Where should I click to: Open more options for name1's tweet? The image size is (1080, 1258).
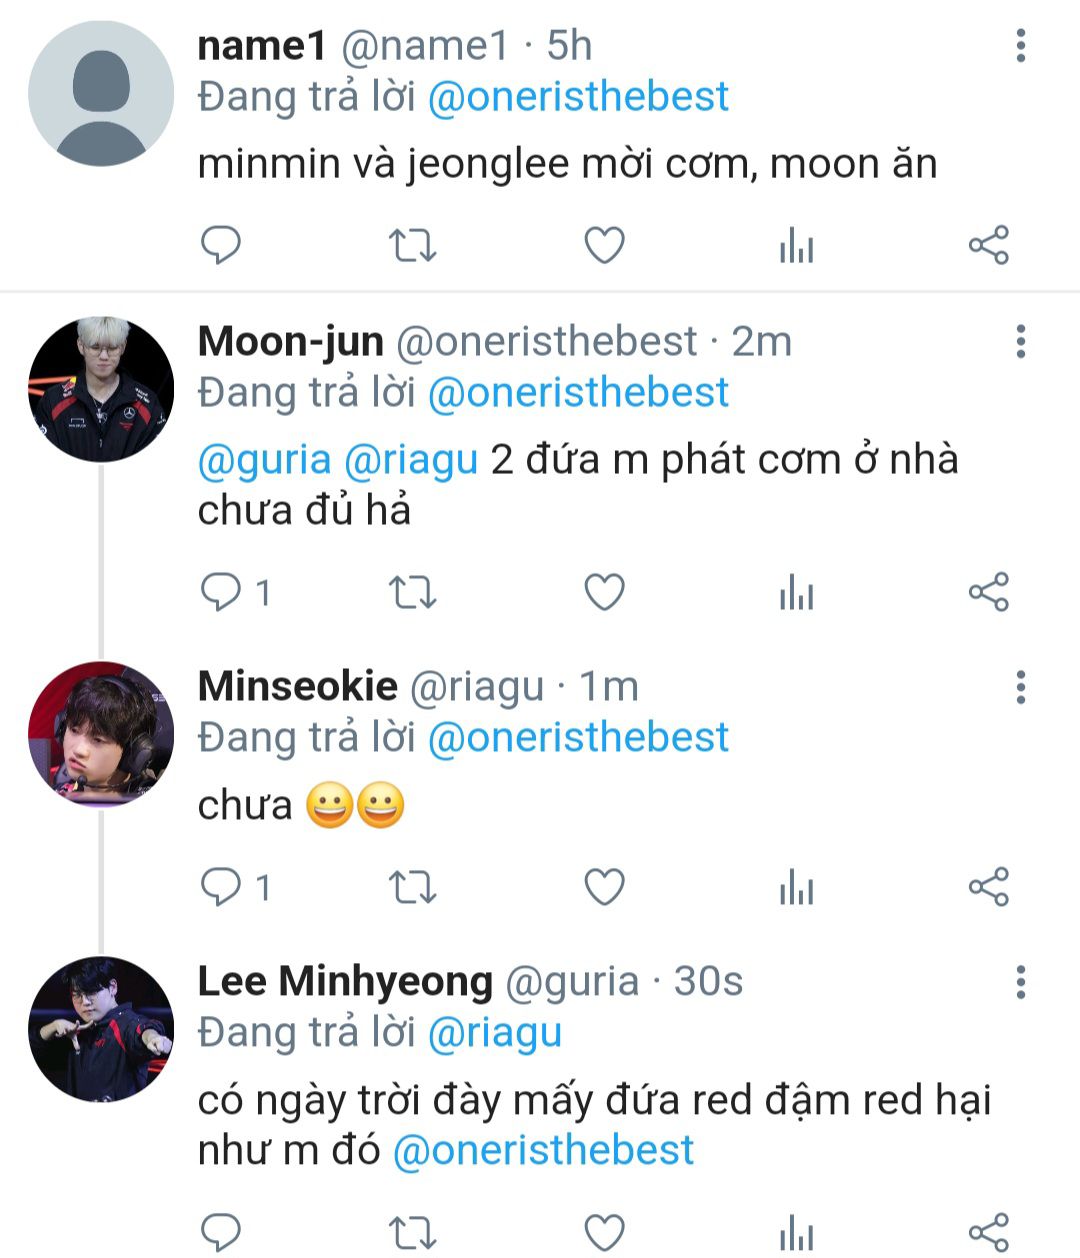[1020, 46]
